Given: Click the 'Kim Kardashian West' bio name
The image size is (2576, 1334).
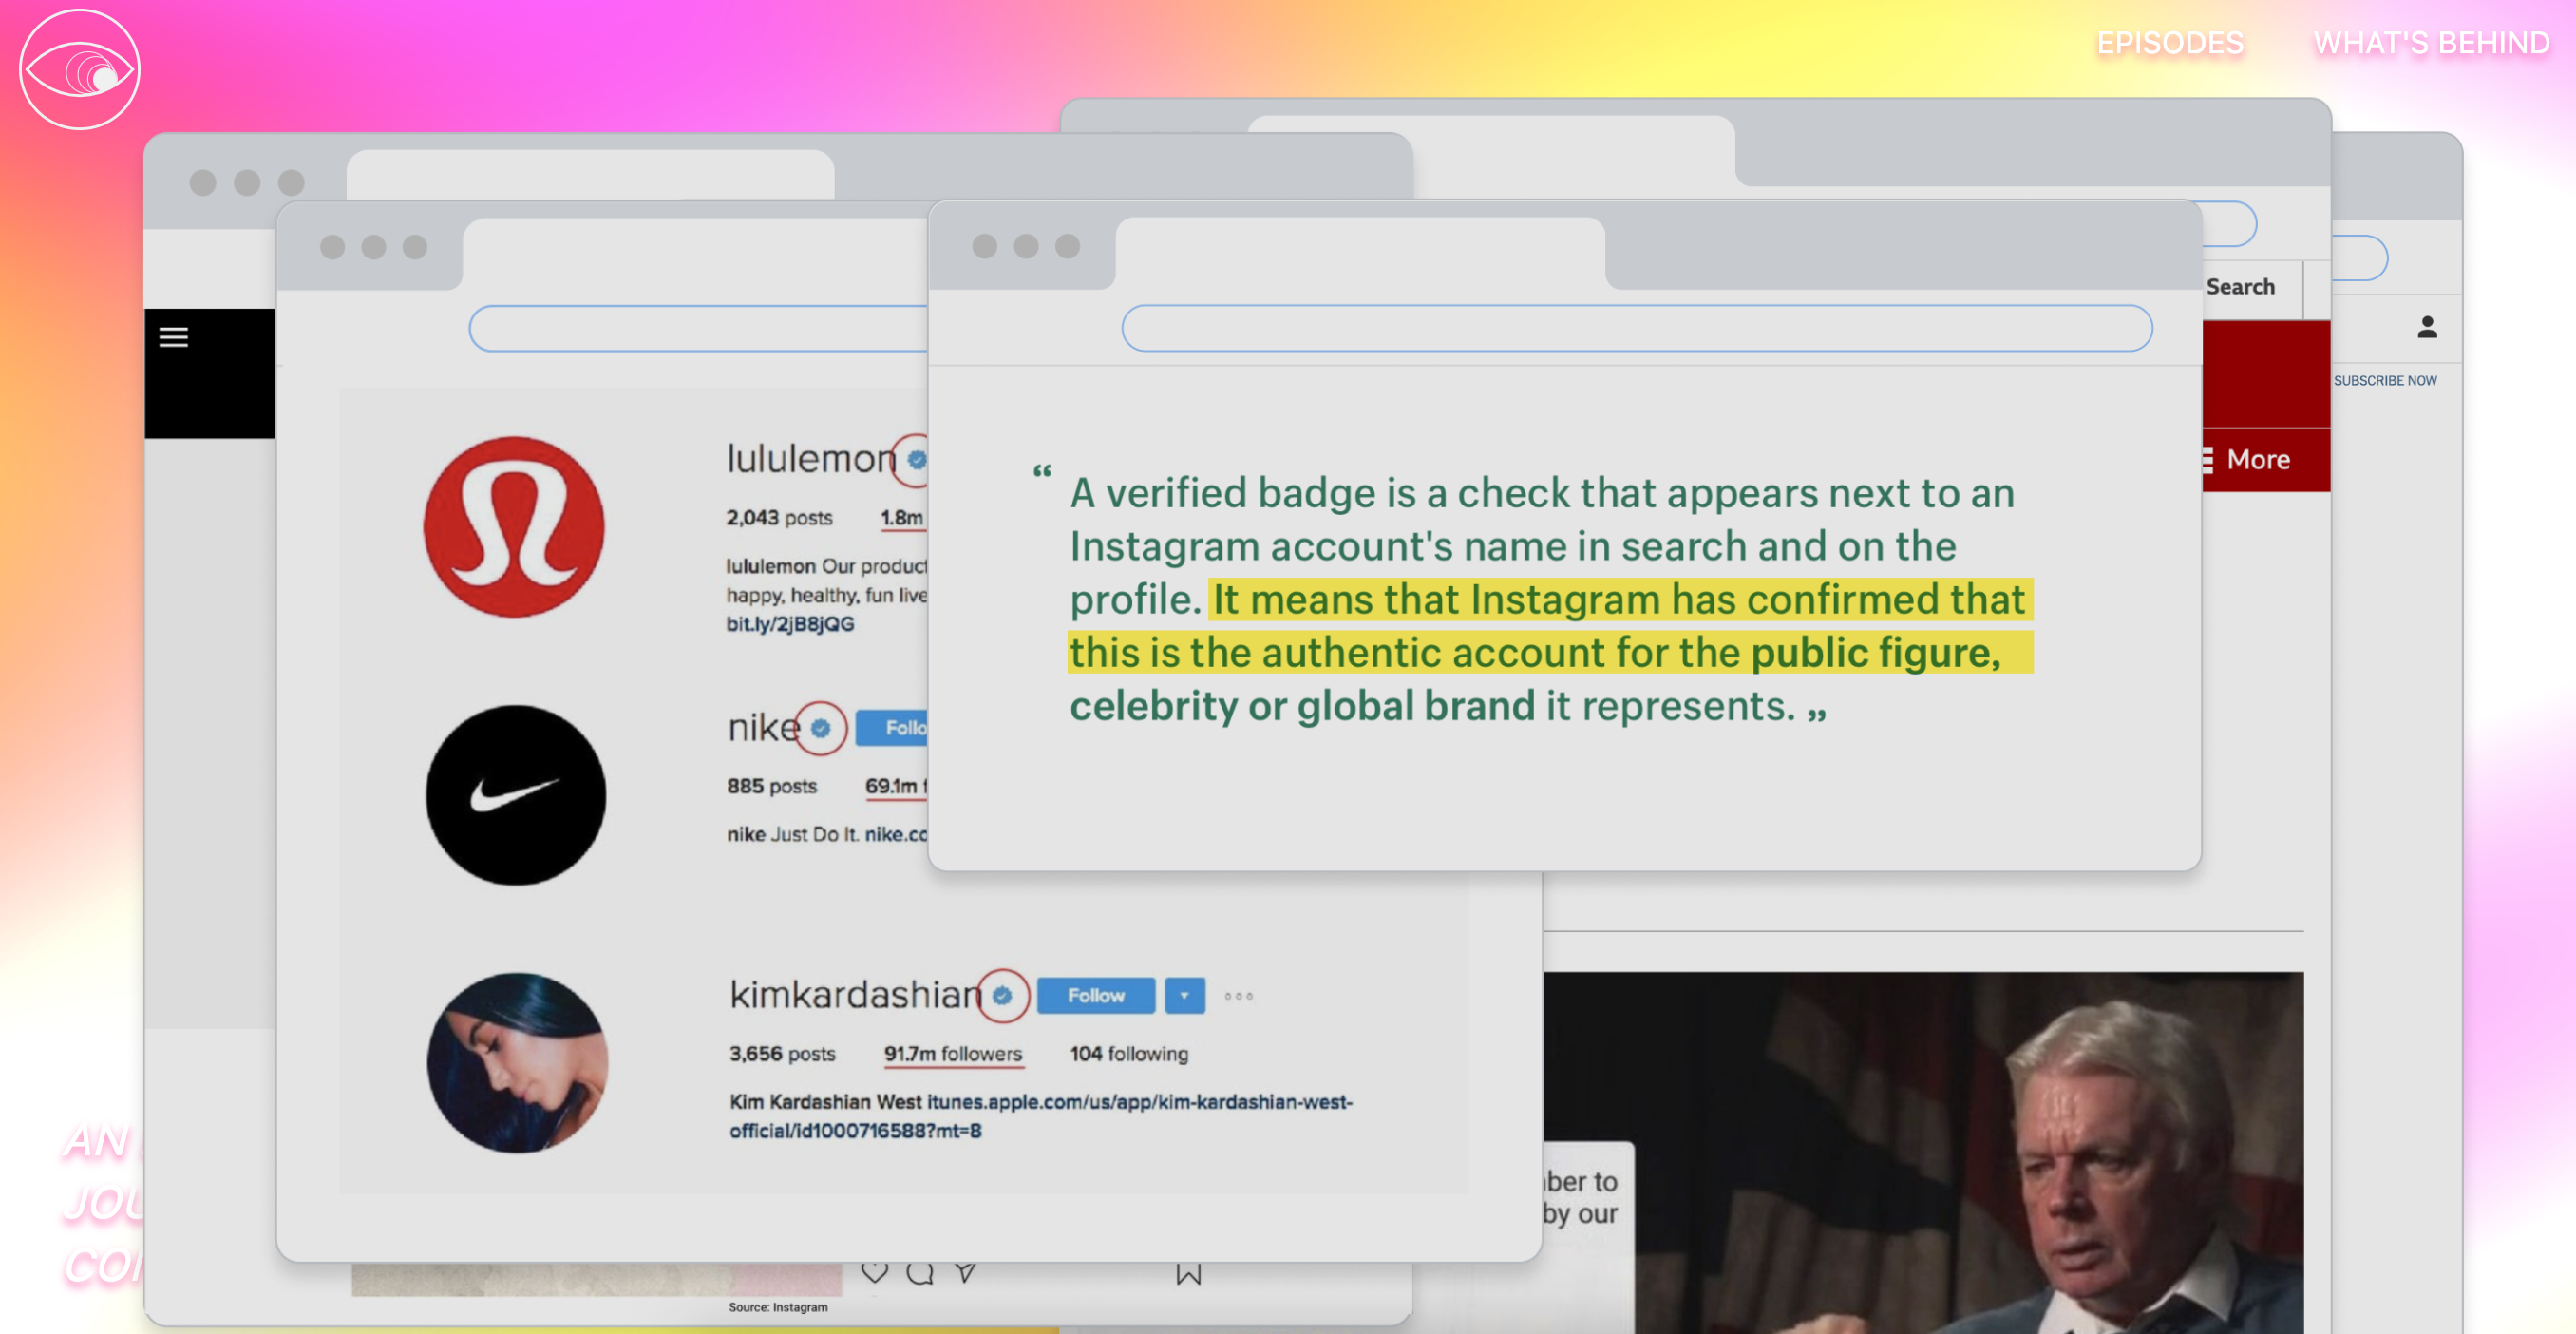Looking at the screenshot, I should click(825, 1102).
